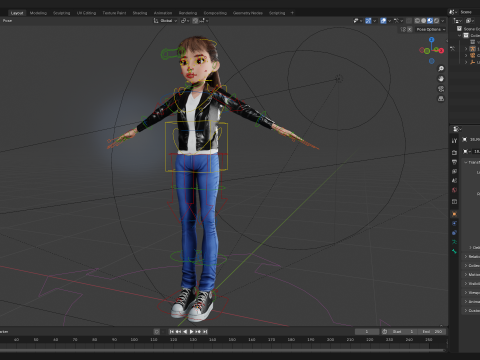
Task: Open the Scene selector icon dropdown
Action: click(x=453, y=12)
